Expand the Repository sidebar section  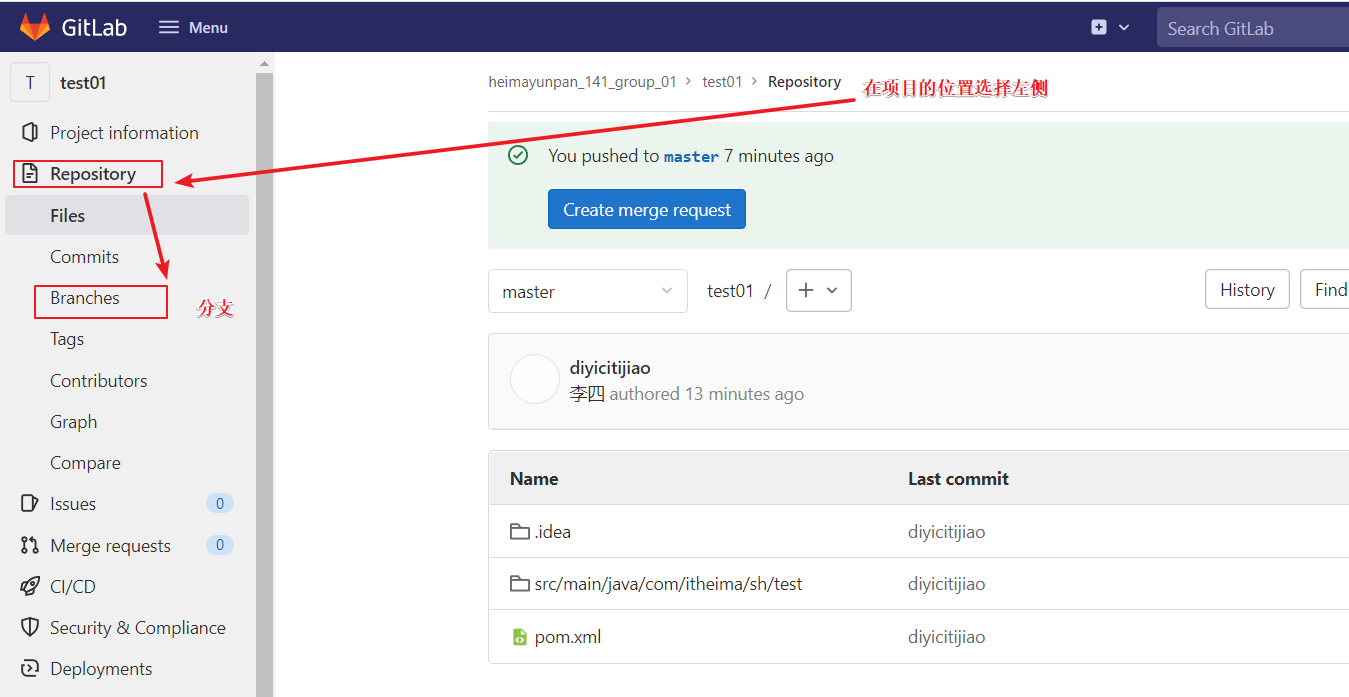pos(92,174)
